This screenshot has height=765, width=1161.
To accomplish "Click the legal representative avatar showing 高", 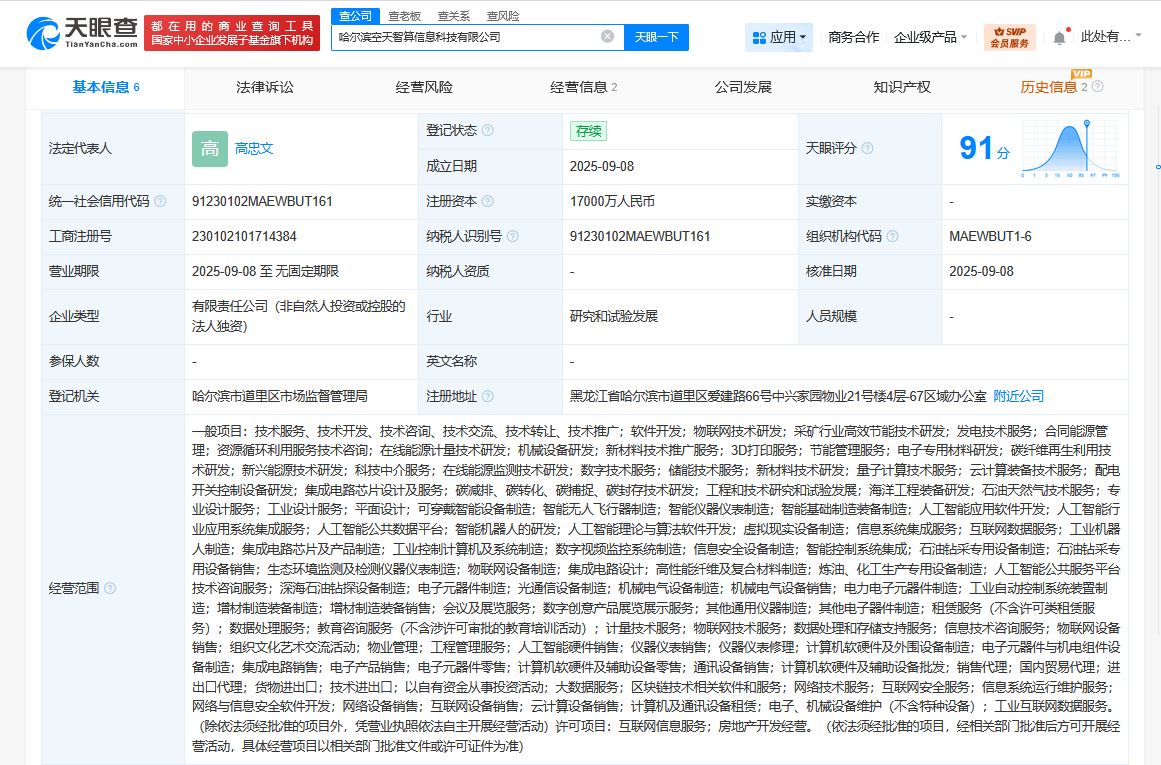I will tap(209, 148).
